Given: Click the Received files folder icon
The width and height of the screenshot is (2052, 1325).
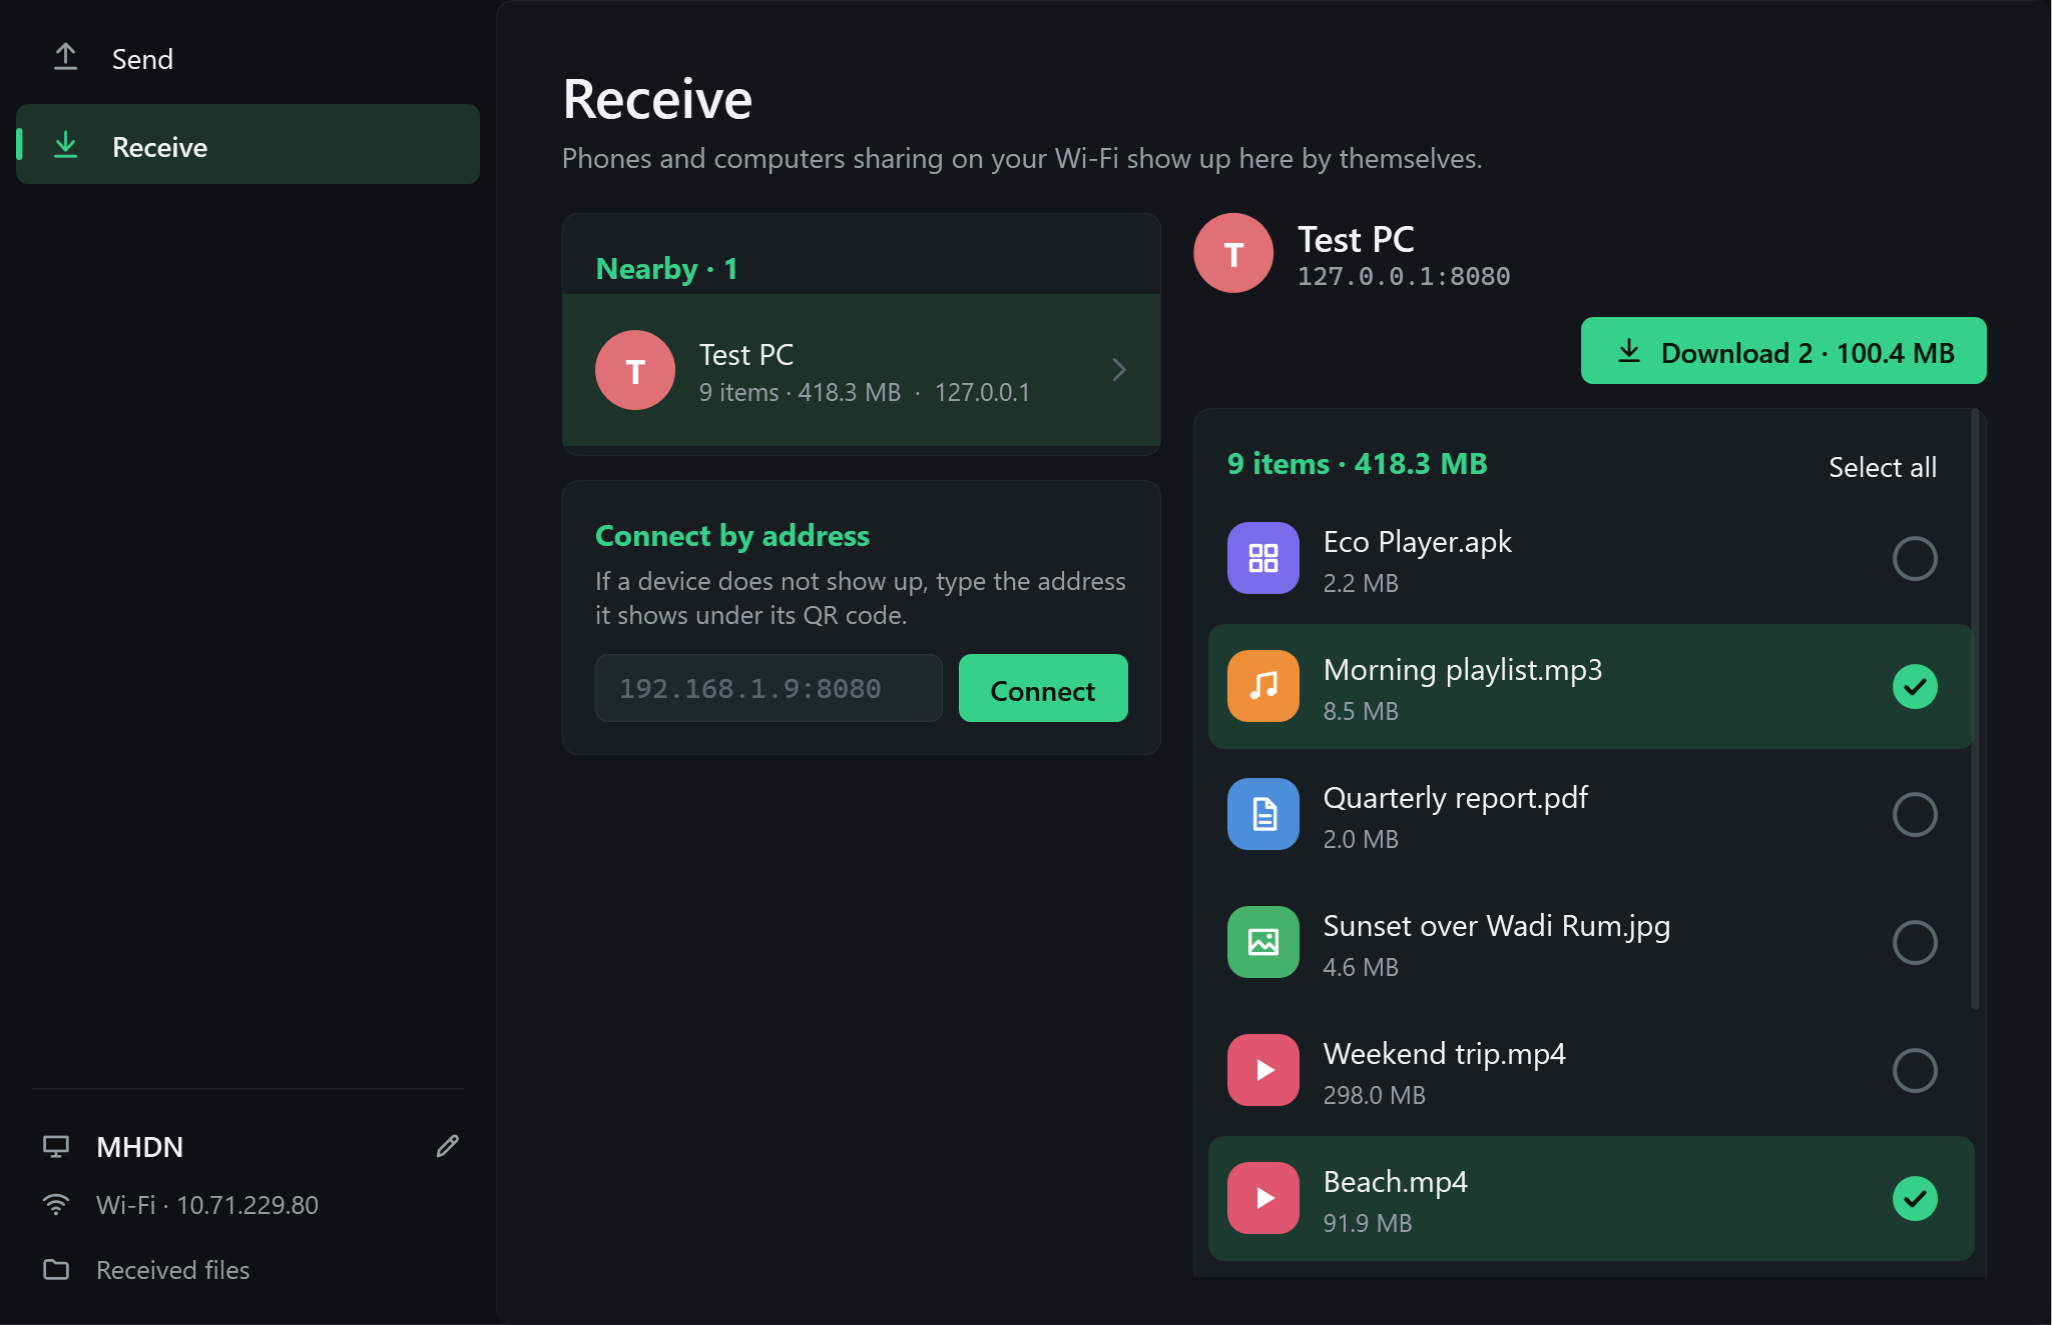Looking at the screenshot, I should 56,1269.
